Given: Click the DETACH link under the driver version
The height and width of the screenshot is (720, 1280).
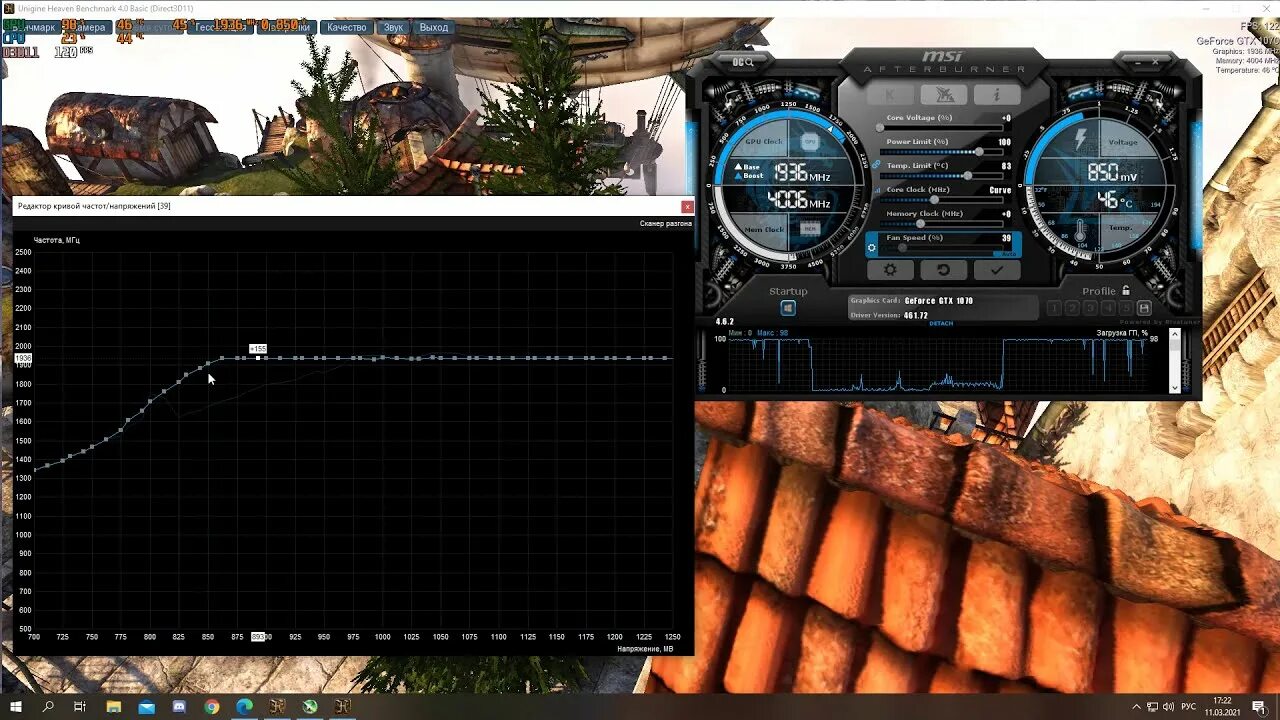Looking at the screenshot, I should [x=941, y=324].
